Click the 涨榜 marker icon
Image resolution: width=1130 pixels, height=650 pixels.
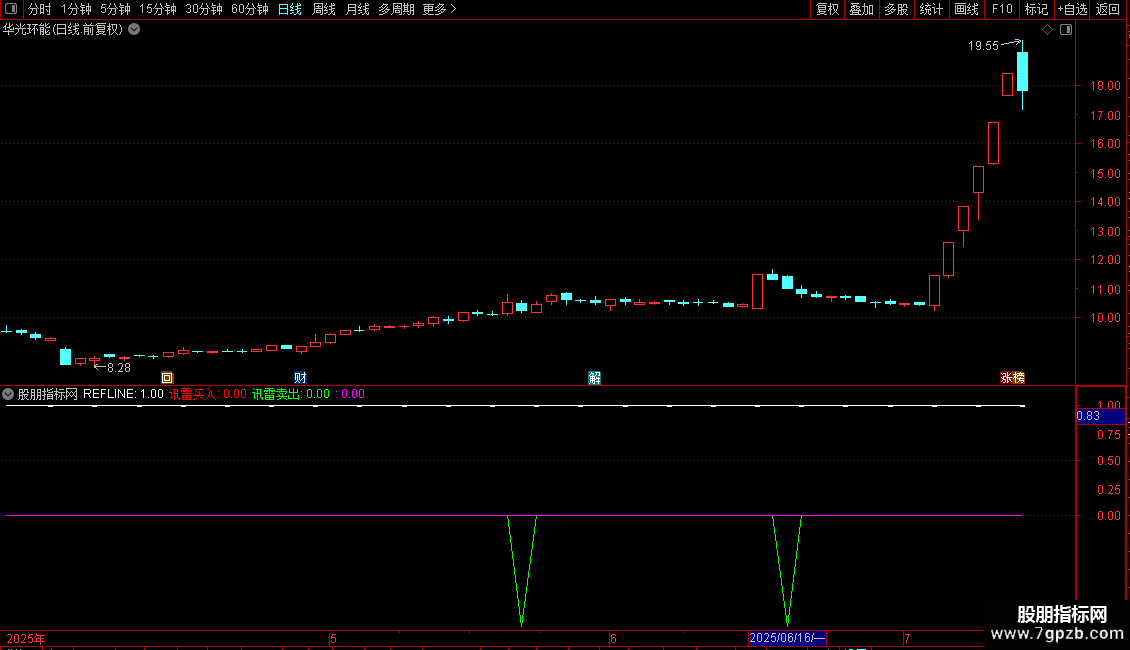click(x=1012, y=378)
